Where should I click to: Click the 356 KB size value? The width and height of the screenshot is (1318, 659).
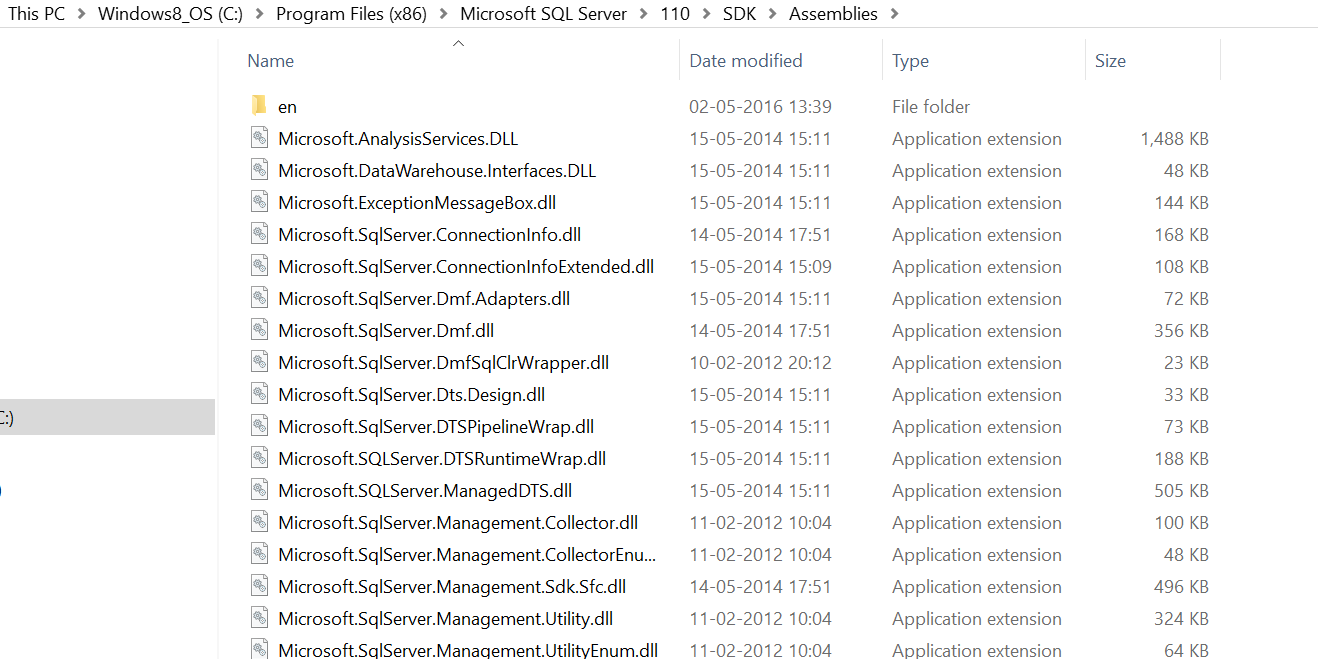pyautogui.click(x=1181, y=331)
